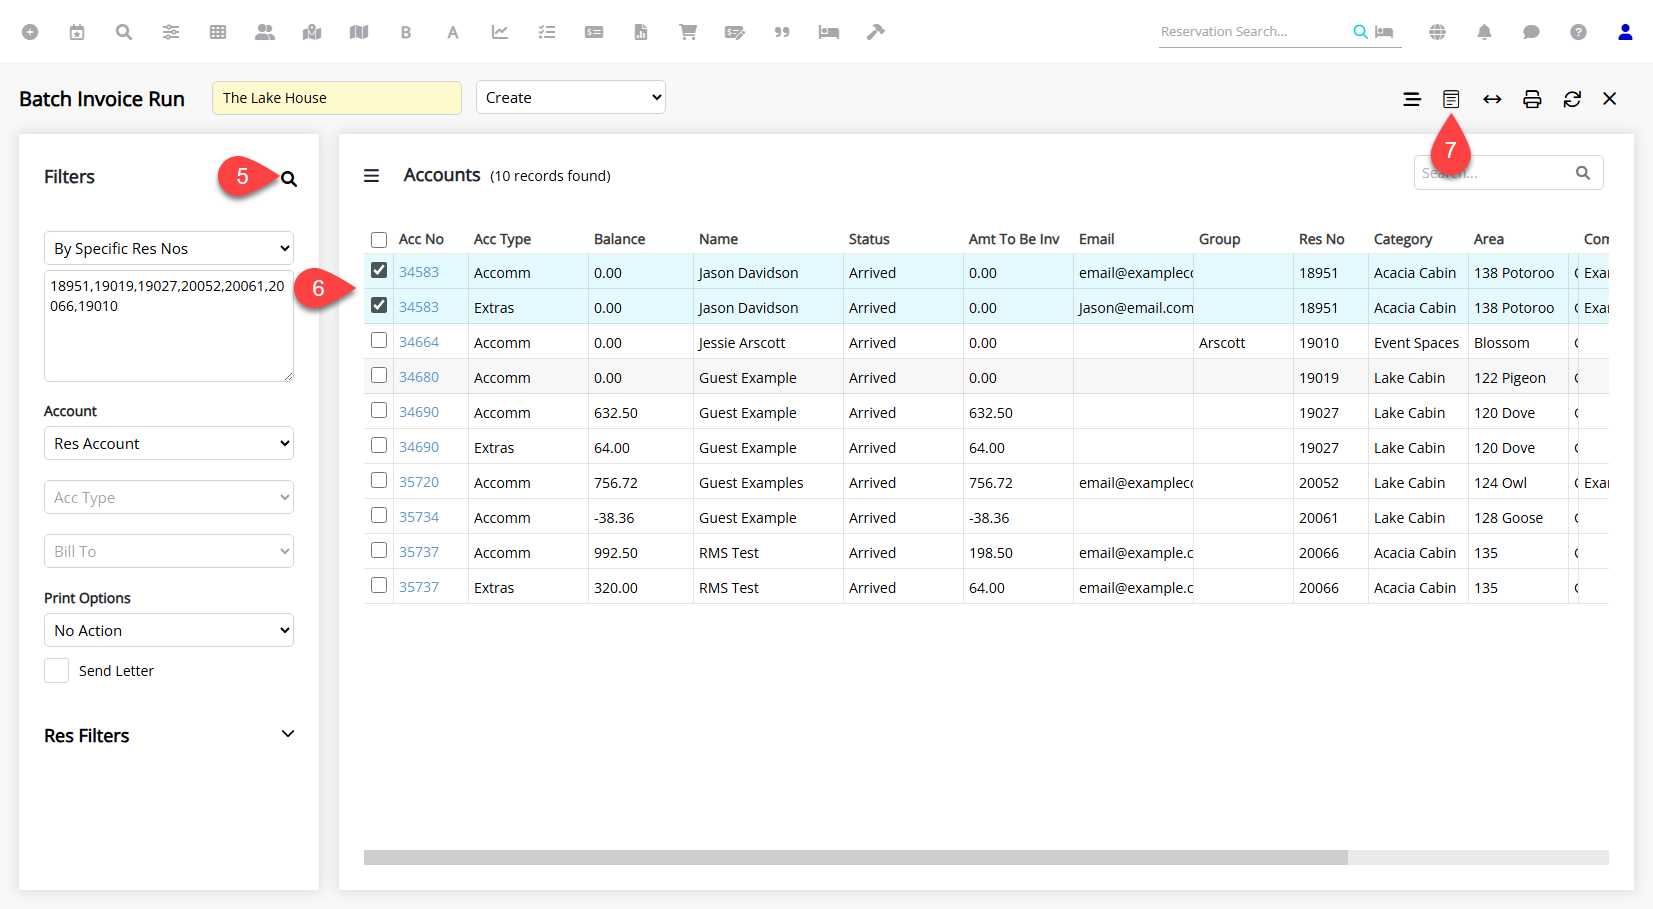Viewport: 1653px width, 909px height.
Task: Click the refresh arrows icon
Action: (1572, 99)
